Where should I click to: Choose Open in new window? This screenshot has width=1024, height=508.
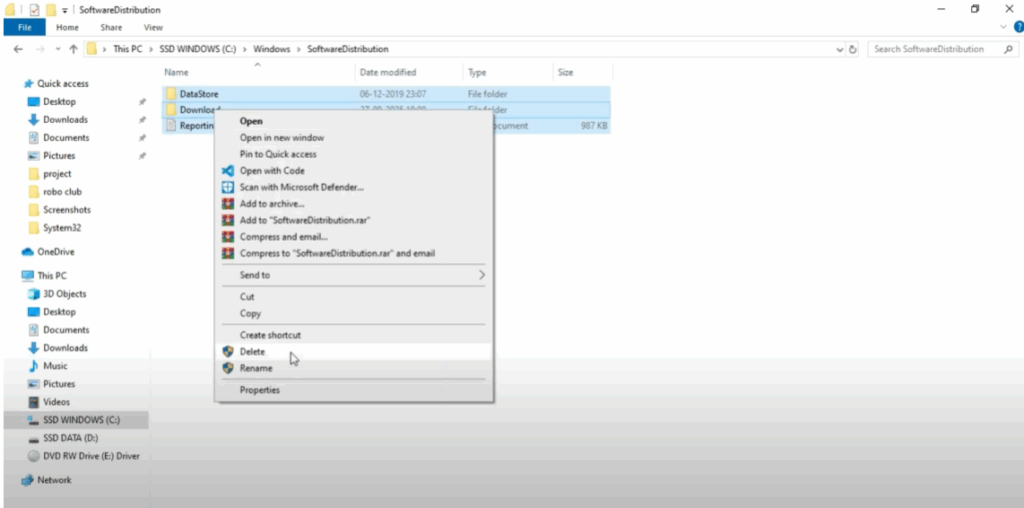[353, 138]
